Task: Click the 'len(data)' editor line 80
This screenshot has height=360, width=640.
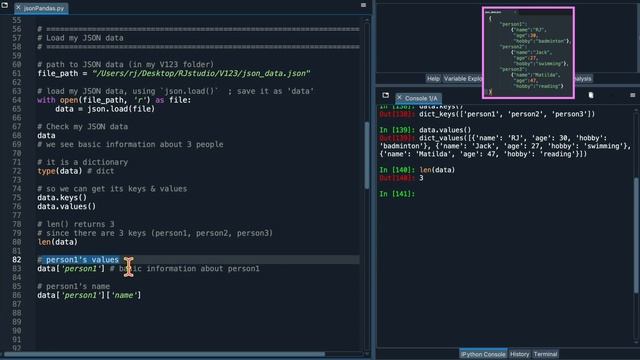Action: [57, 242]
